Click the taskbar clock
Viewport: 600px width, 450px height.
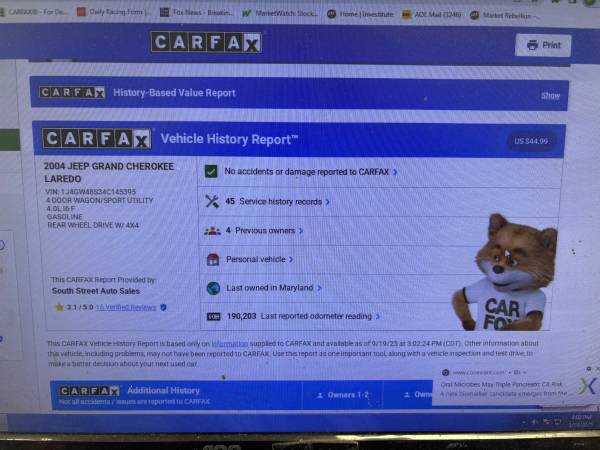[x=580, y=421]
